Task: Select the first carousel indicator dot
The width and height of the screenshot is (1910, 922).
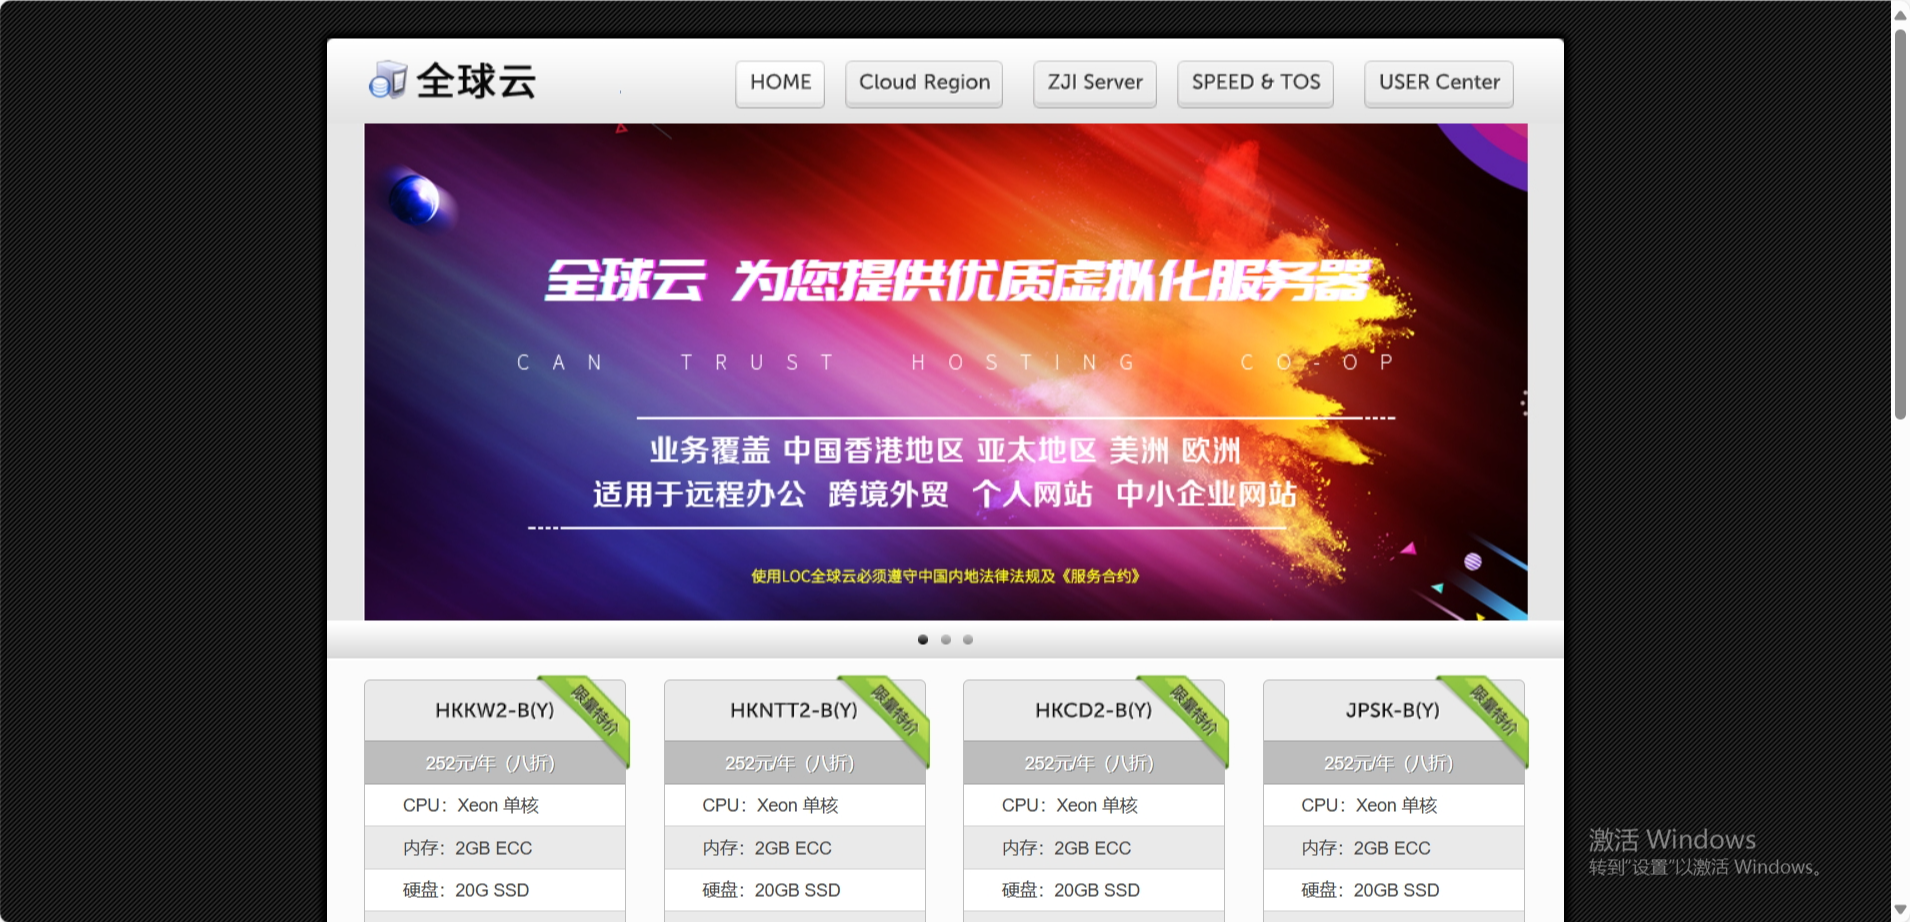Action: tap(923, 639)
